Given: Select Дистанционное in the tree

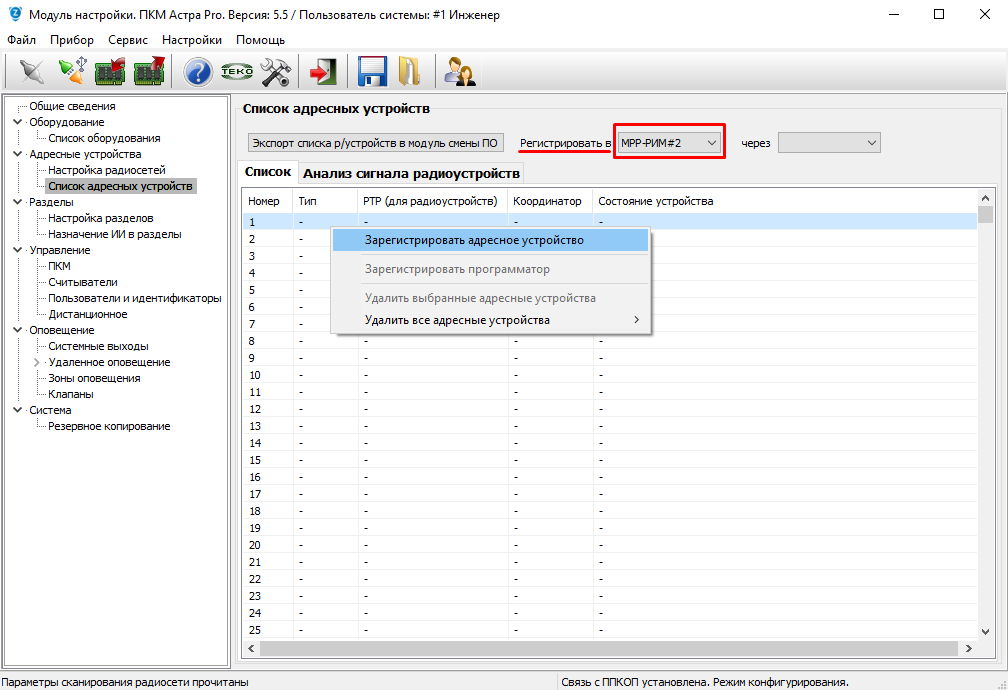Looking at the screenshot, I should pos(88,314).
